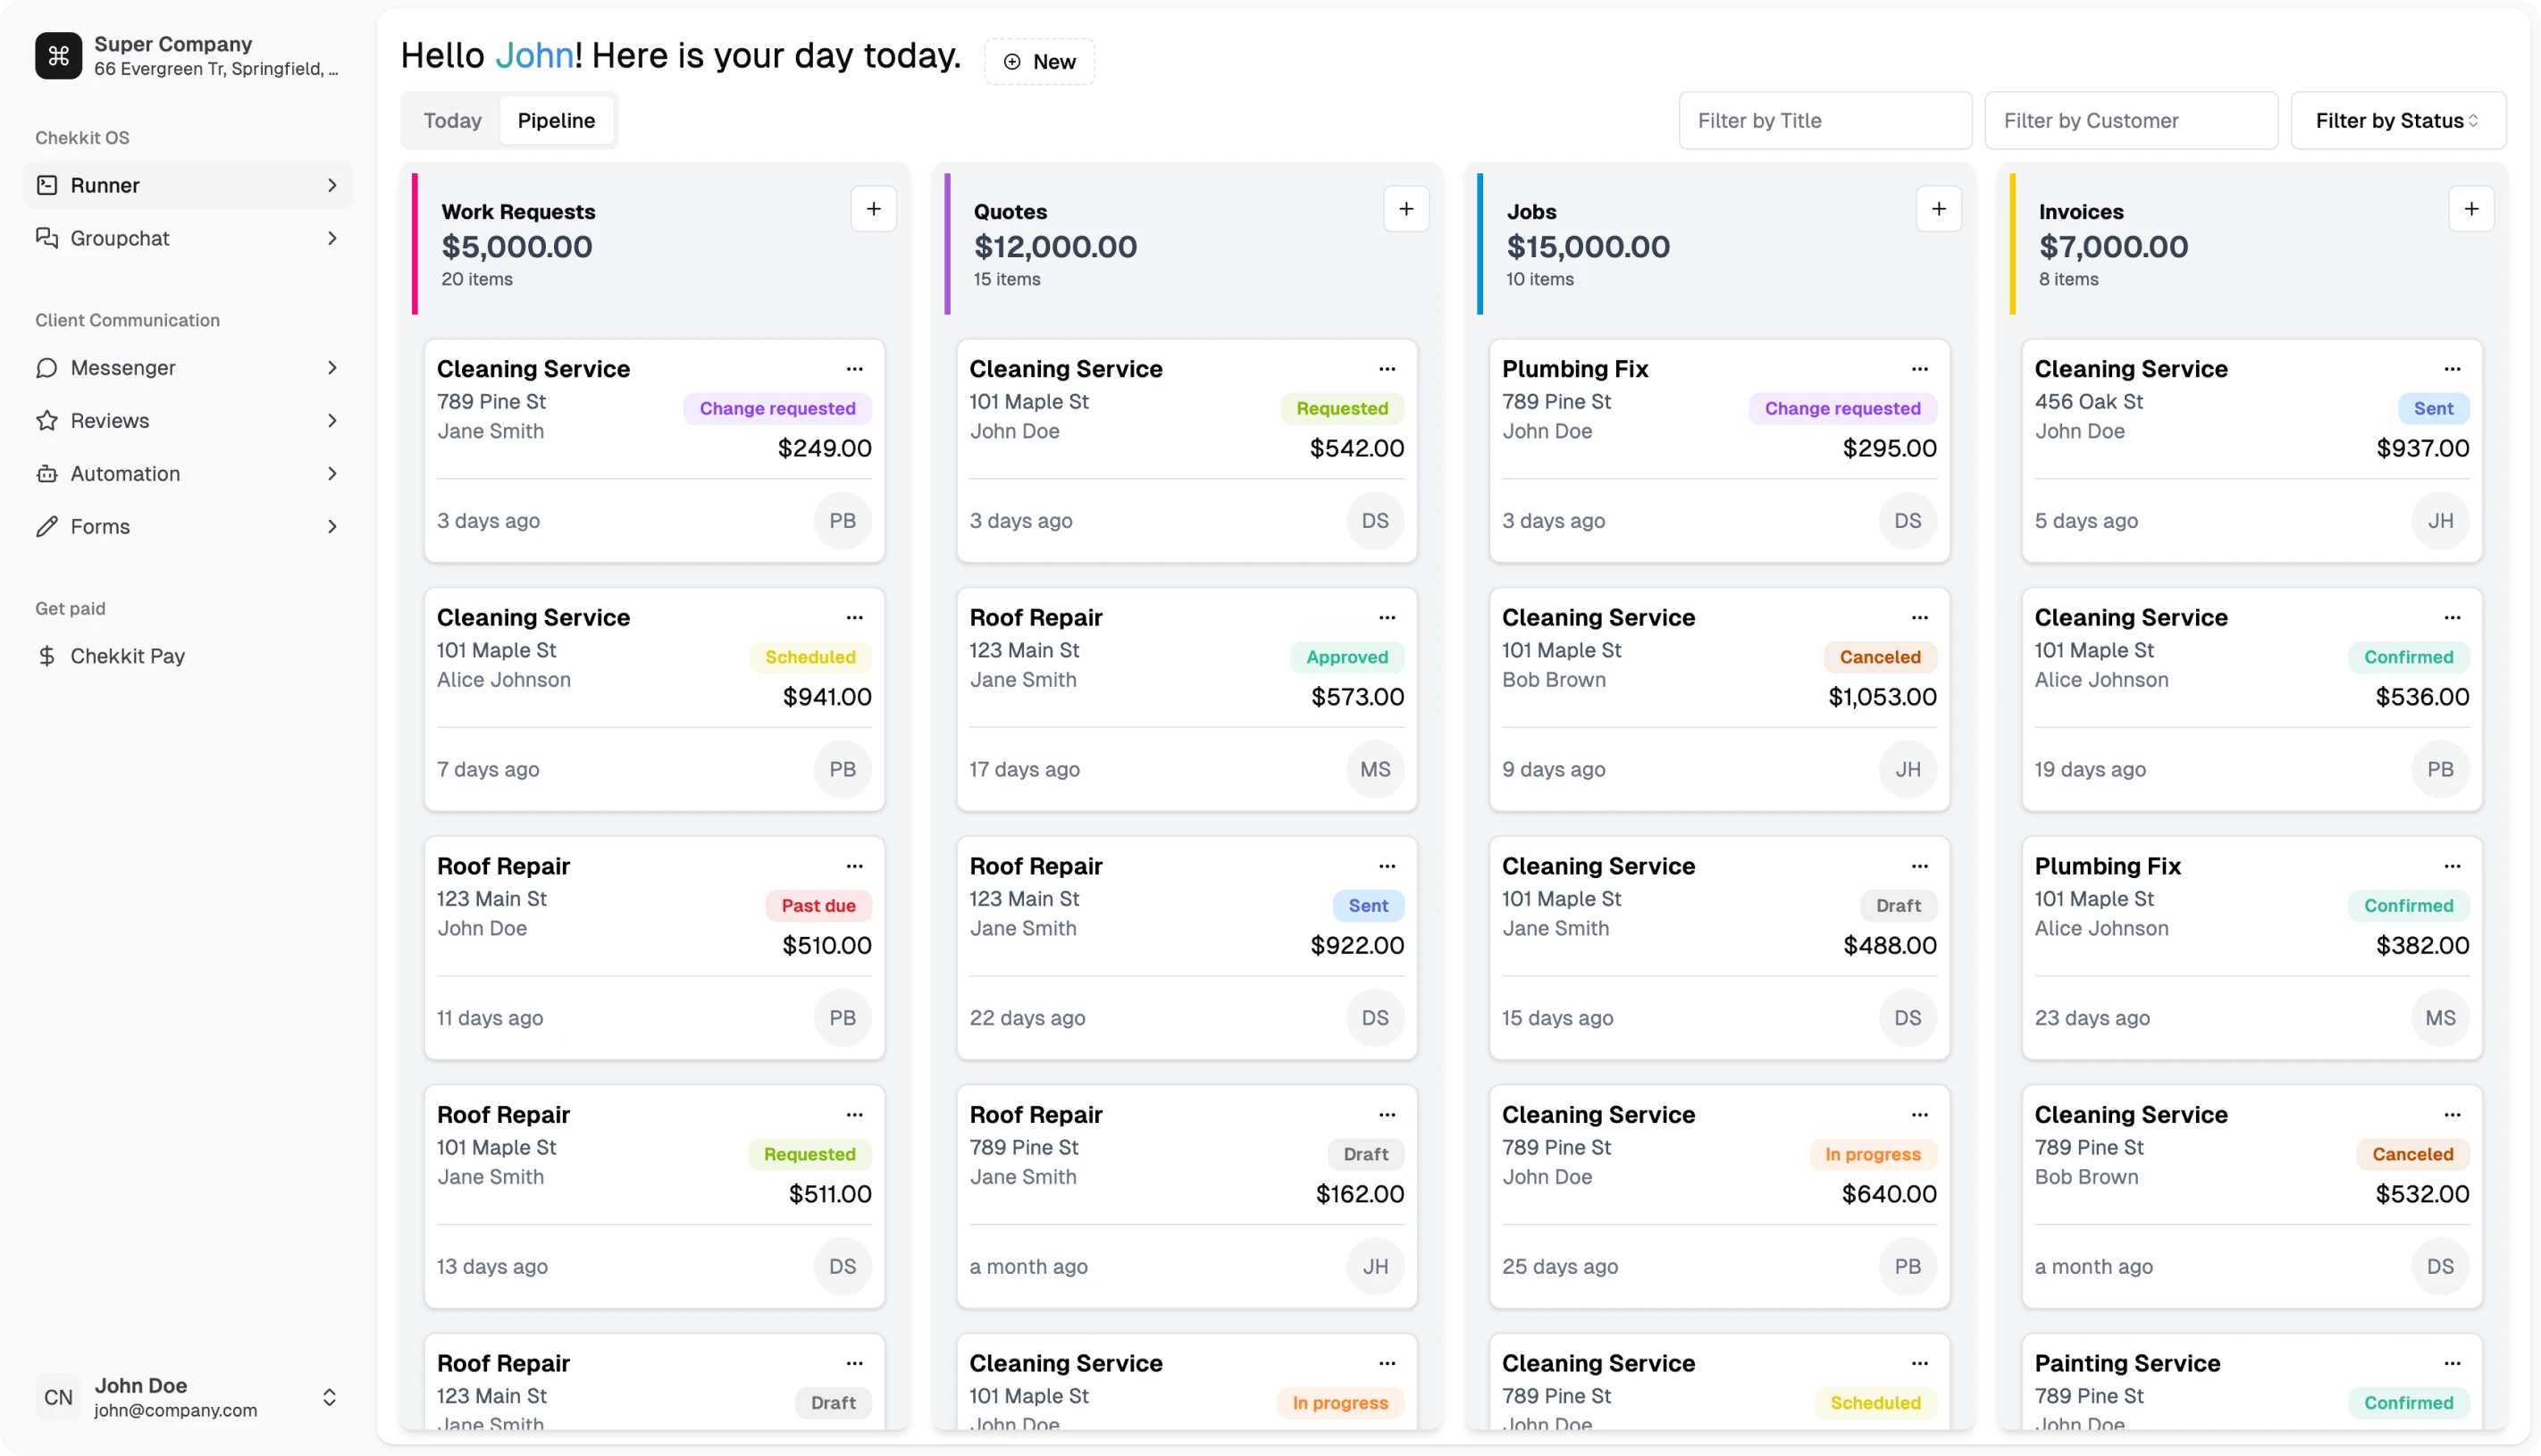Click In progress badge on $640.00 card
The width and height of the screenshot is (2541, 1456).
coord(1873,1154)
